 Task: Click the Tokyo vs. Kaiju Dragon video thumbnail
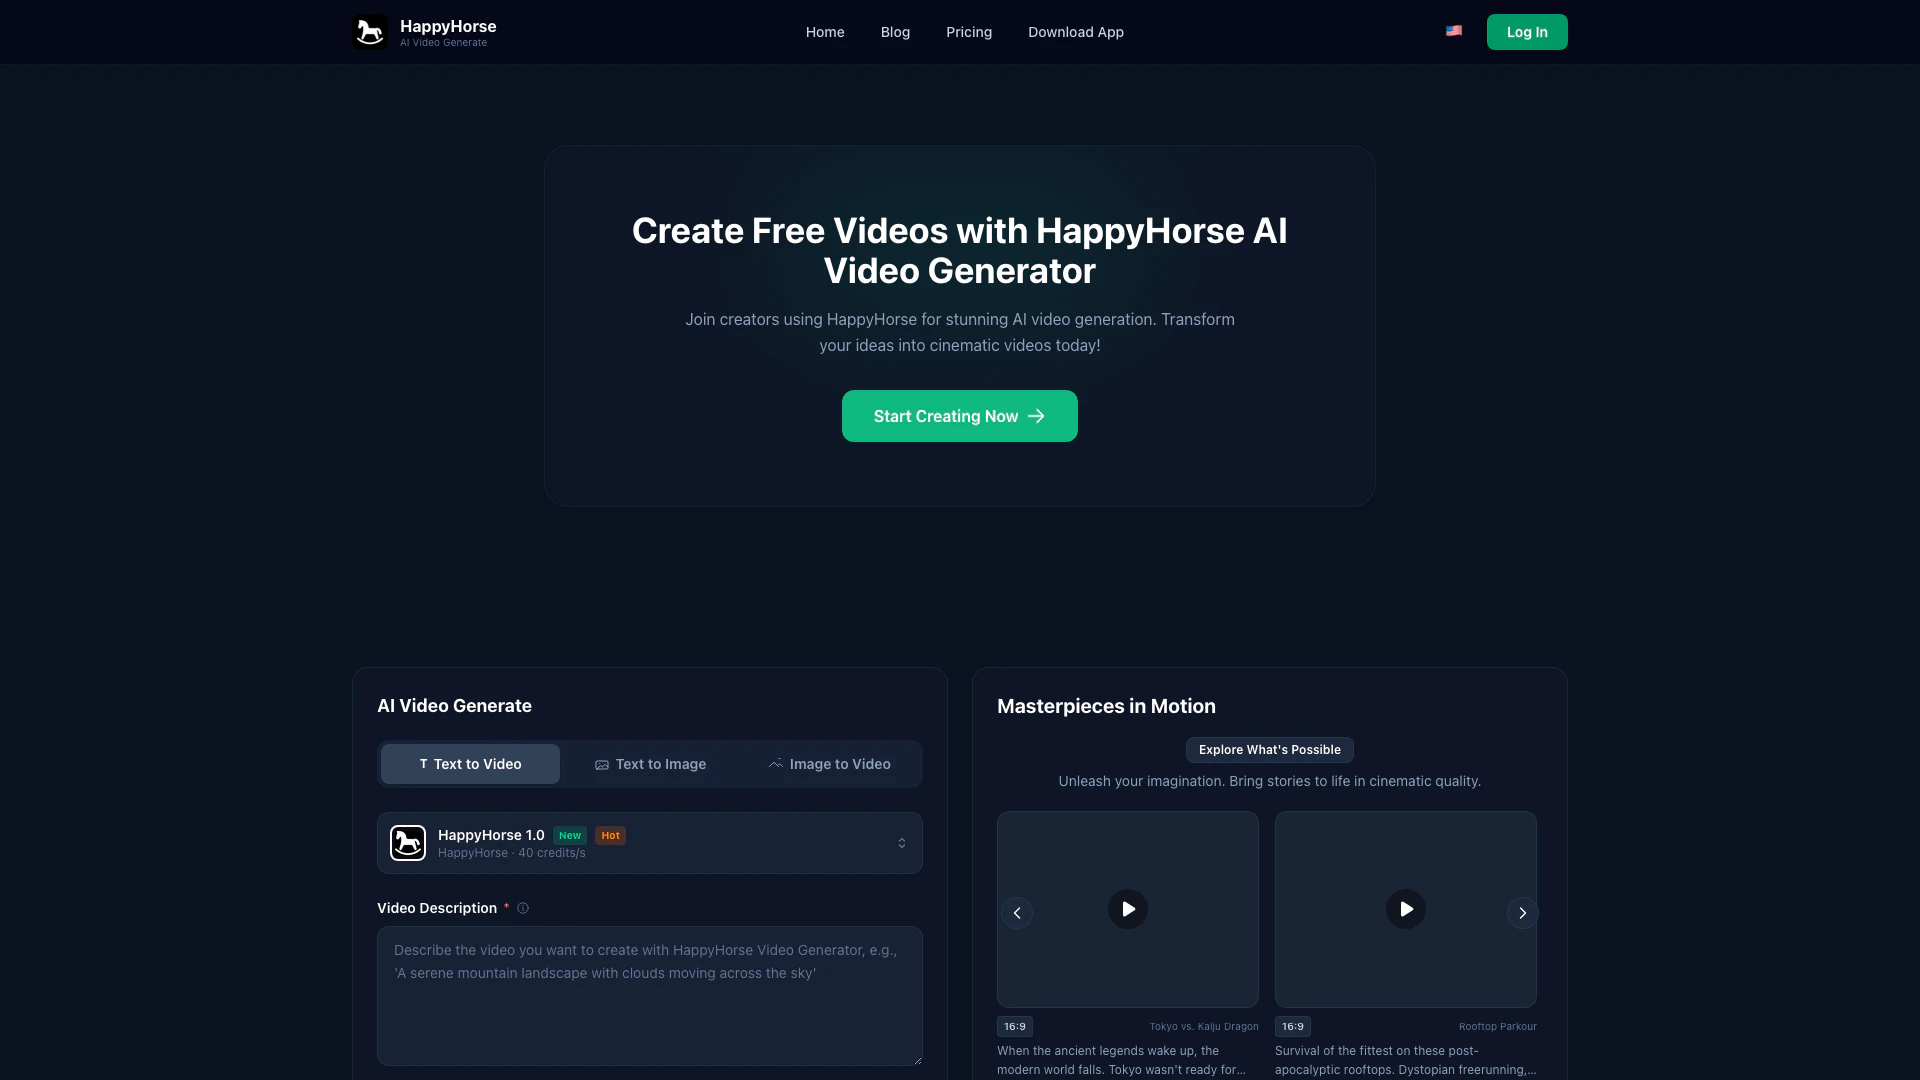1128,909
